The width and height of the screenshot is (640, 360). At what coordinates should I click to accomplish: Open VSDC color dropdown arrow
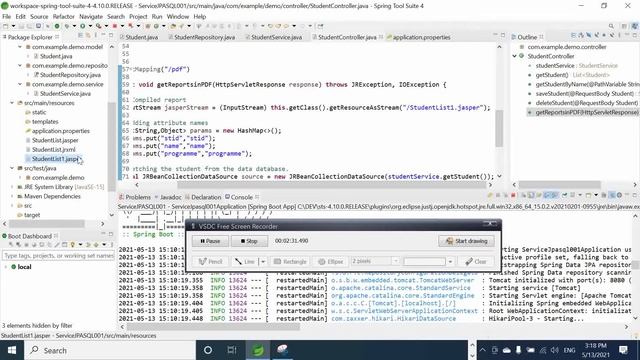coord(450,262)
